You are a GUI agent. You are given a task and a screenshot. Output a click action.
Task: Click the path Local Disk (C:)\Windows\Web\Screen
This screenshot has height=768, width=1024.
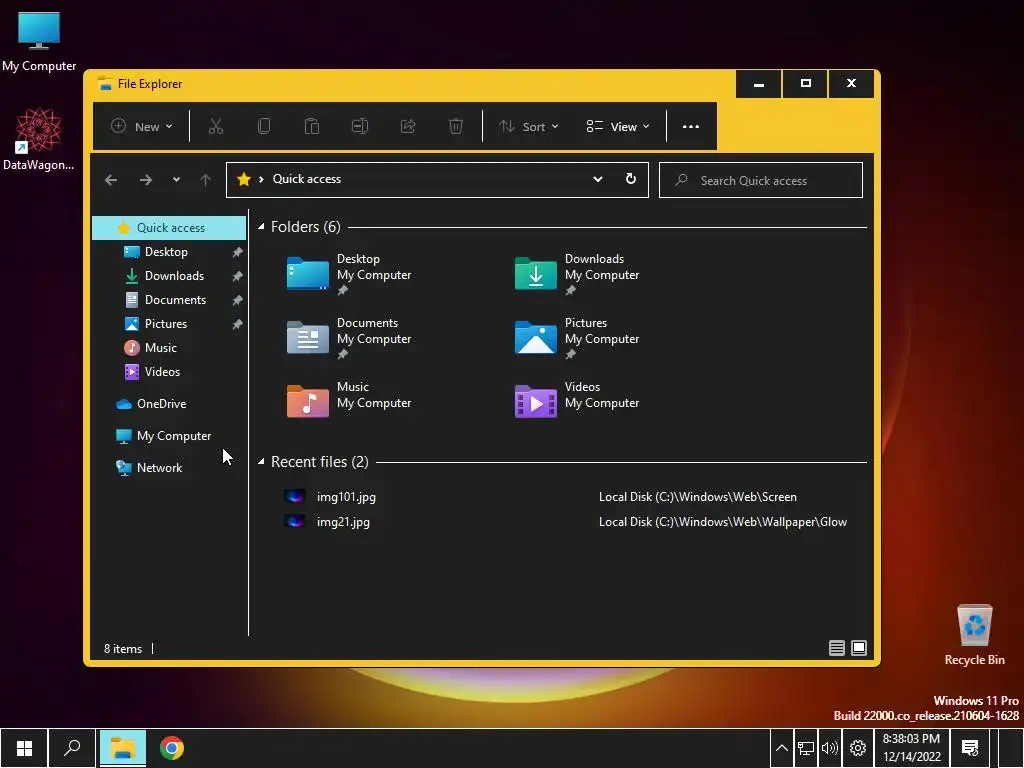click(697, 497)
